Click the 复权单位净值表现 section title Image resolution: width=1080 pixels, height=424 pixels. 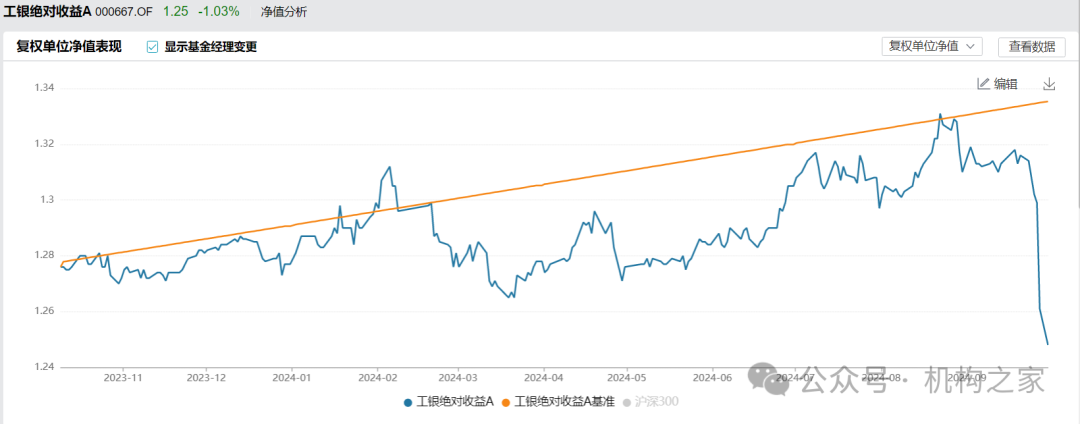click(69, 46)
